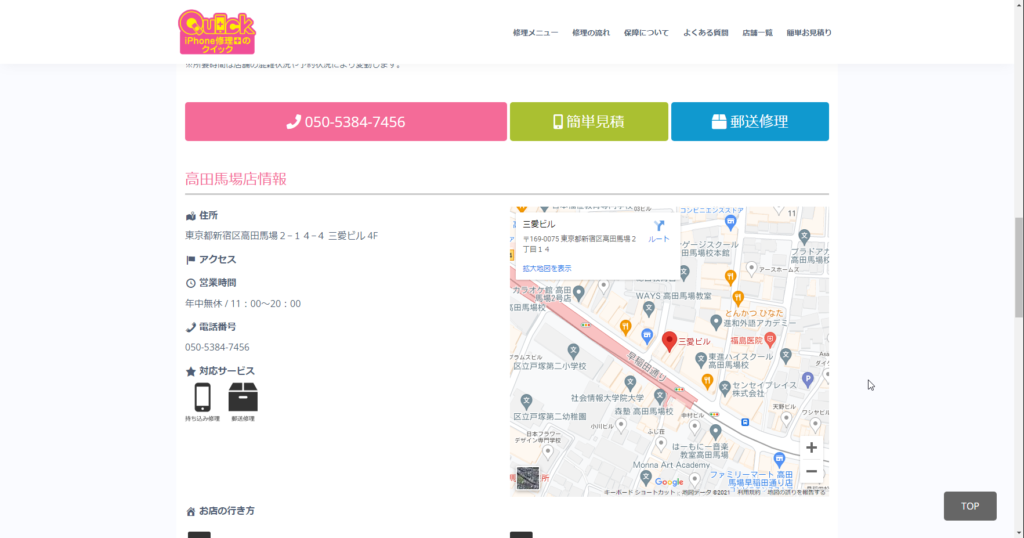Click the hours text 年中無休 / 11：00～20：00
This screenshot has height=538, width=1024.
click(243, 304)
